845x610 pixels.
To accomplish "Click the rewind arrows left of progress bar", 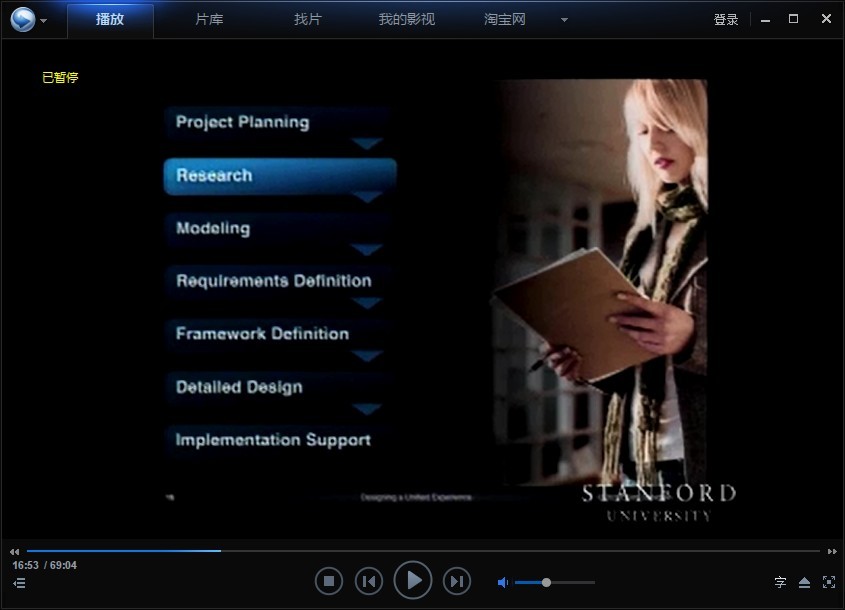I will (x=14, y=551).
